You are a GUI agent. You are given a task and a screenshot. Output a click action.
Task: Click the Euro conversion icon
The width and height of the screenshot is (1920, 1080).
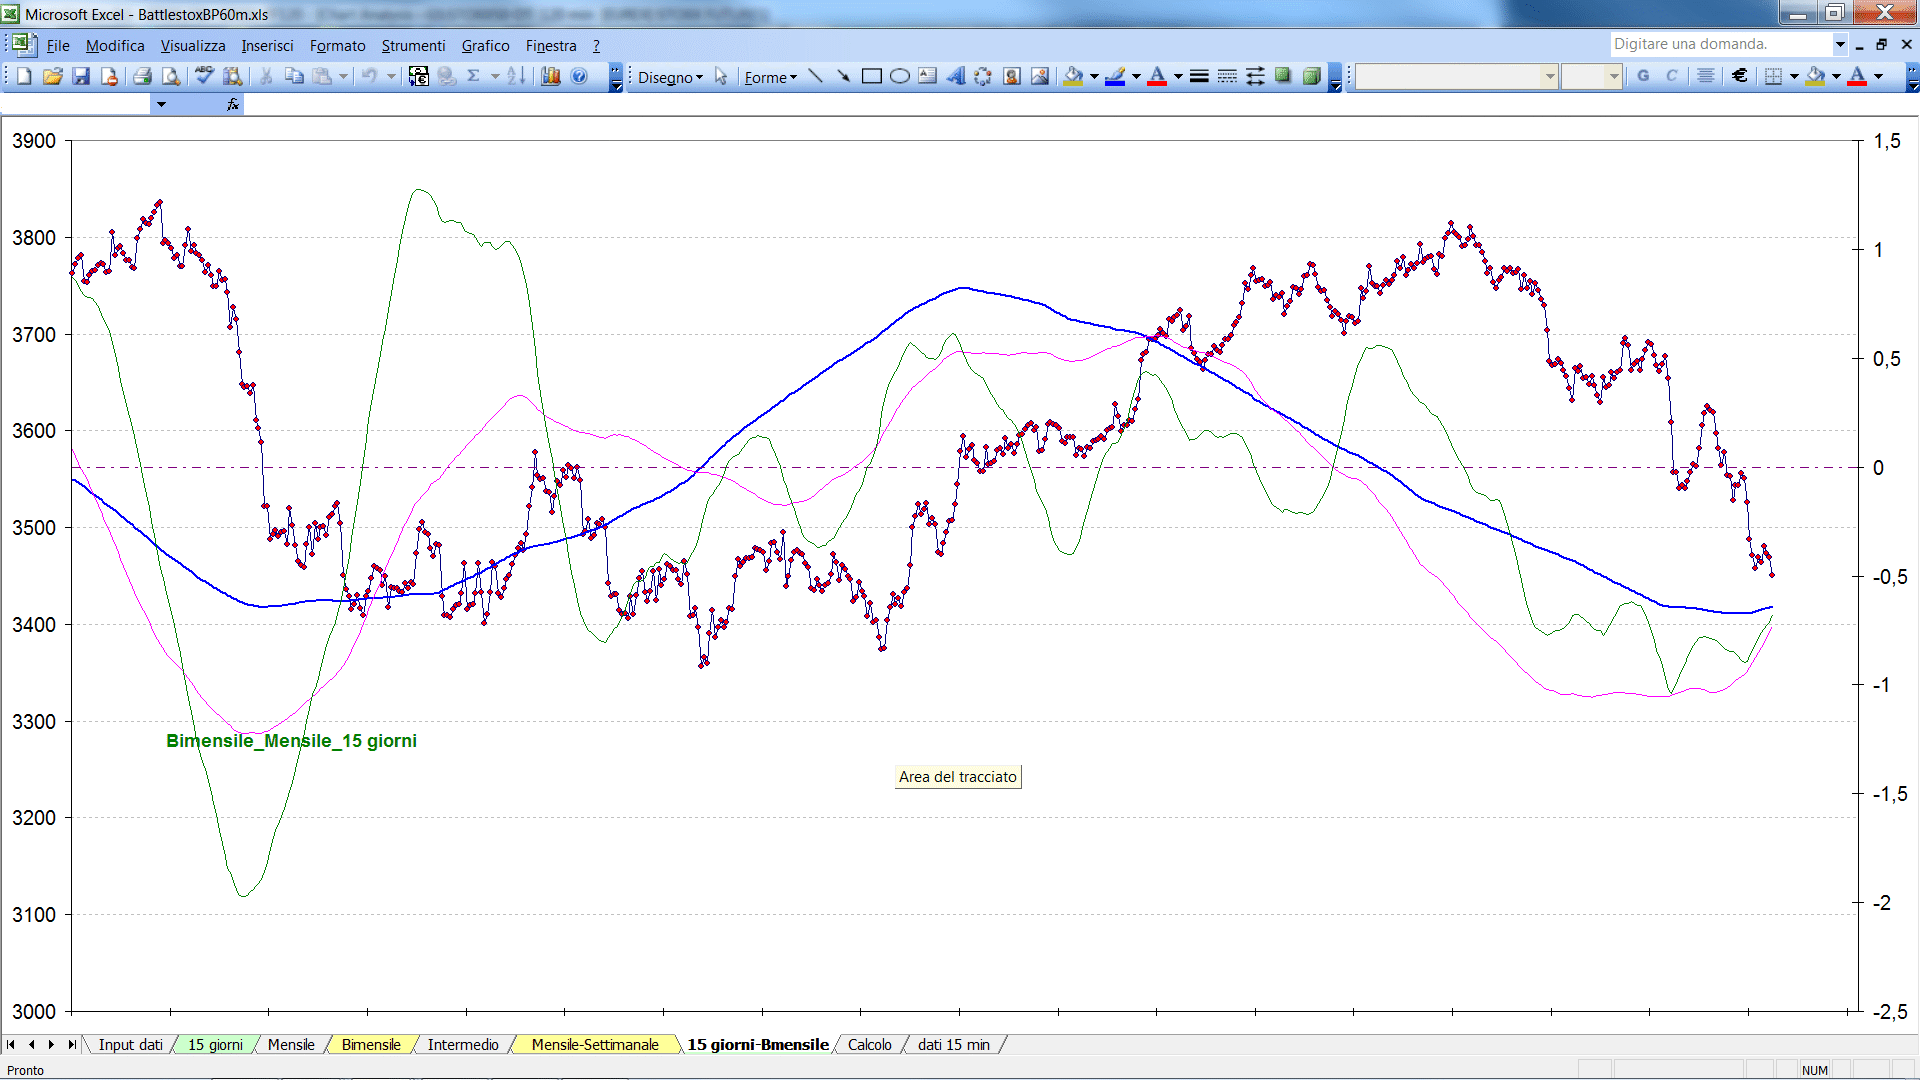(419, 76)
